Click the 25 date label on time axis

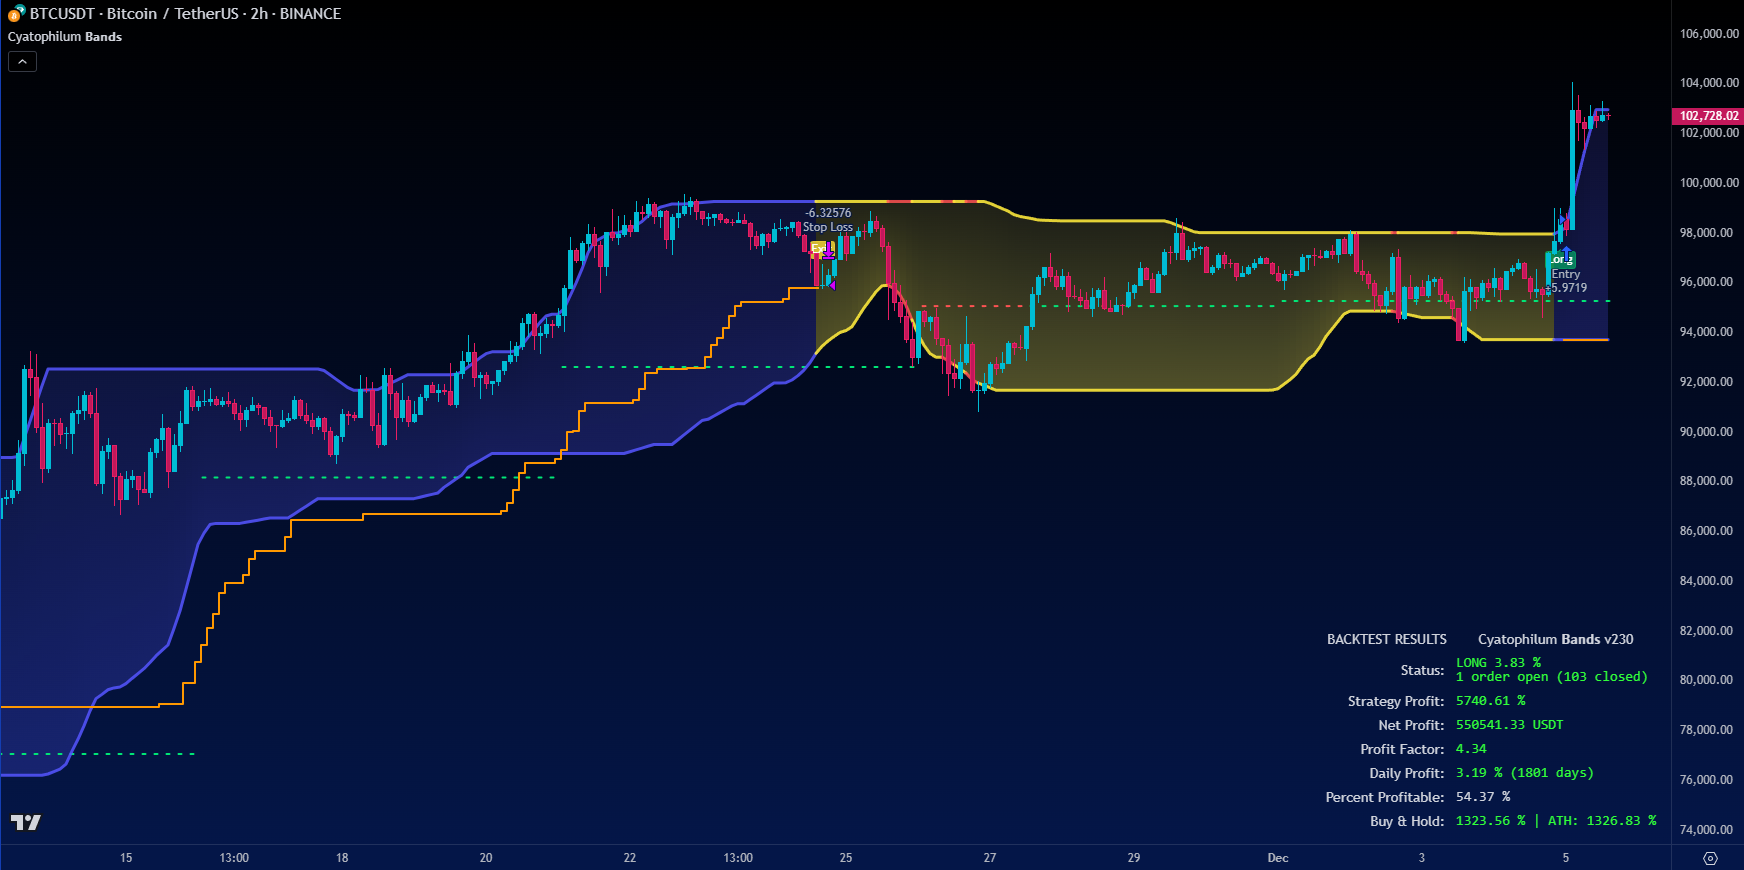846,858
